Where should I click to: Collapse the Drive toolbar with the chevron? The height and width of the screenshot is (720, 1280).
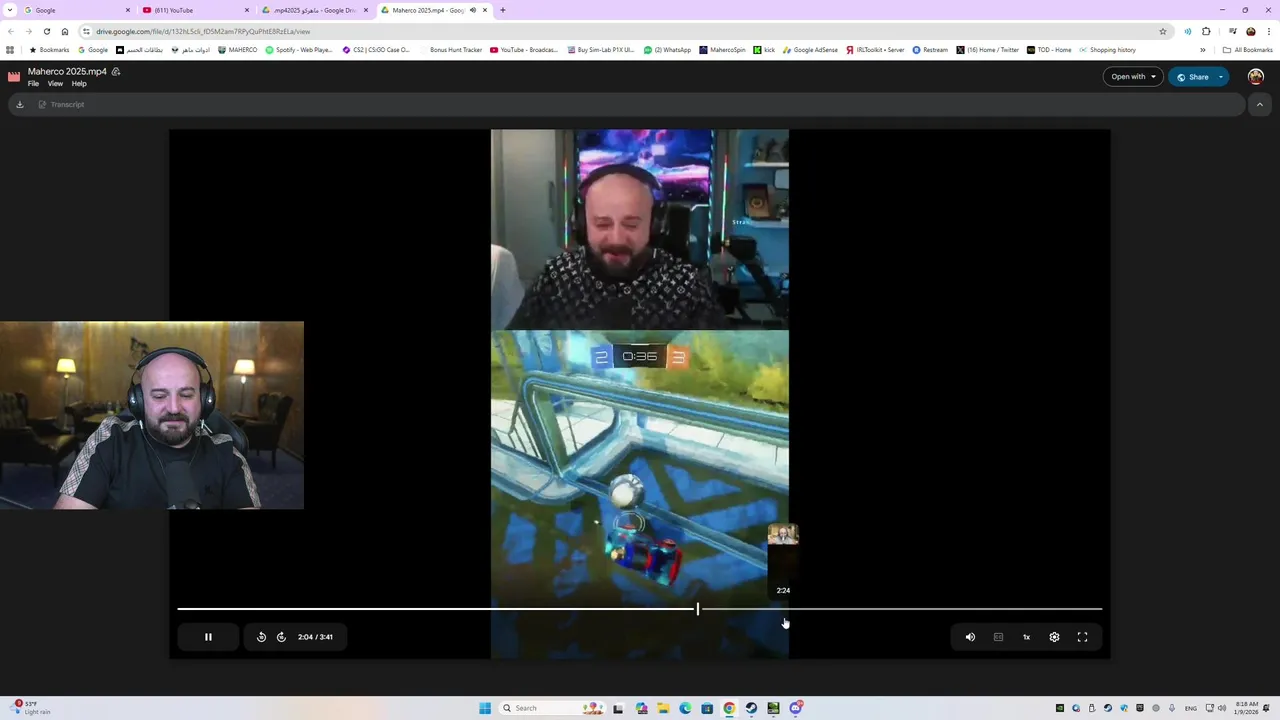point(1260,104)
